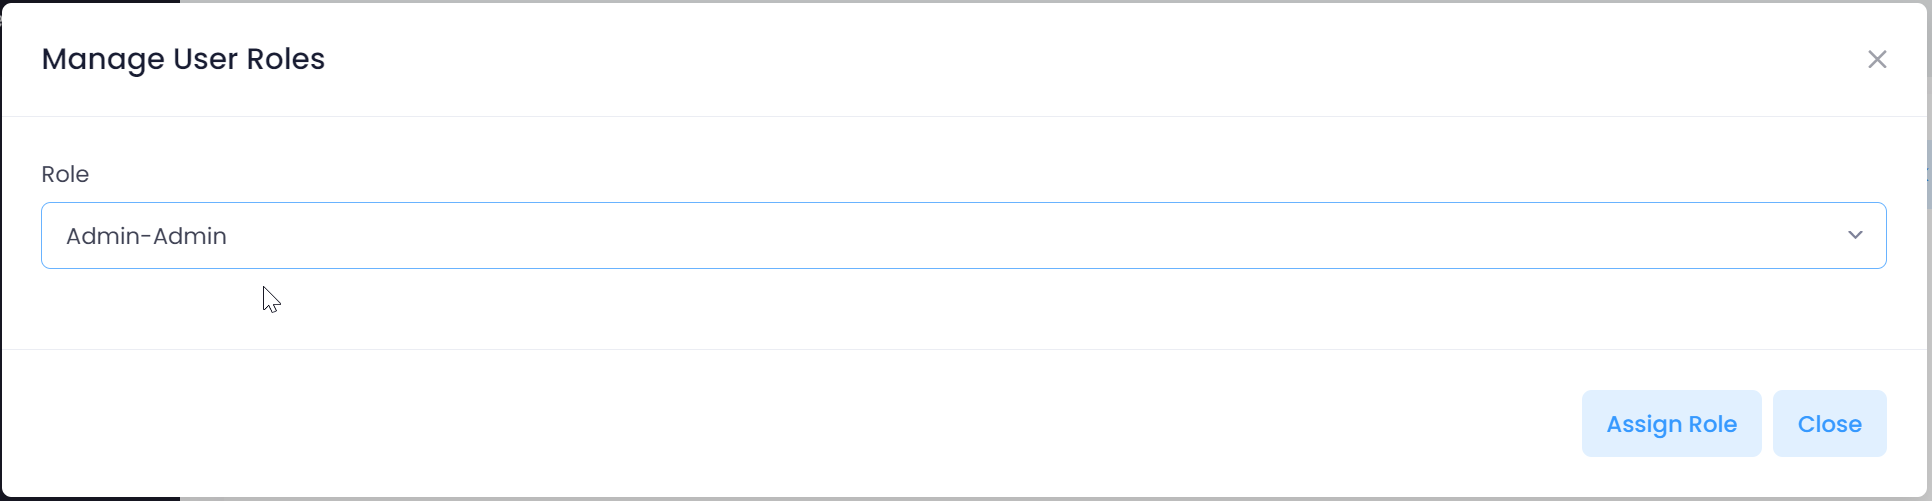
Task: Expand the Role list via the chevron arrow
Action: (x=1855, y=235)
